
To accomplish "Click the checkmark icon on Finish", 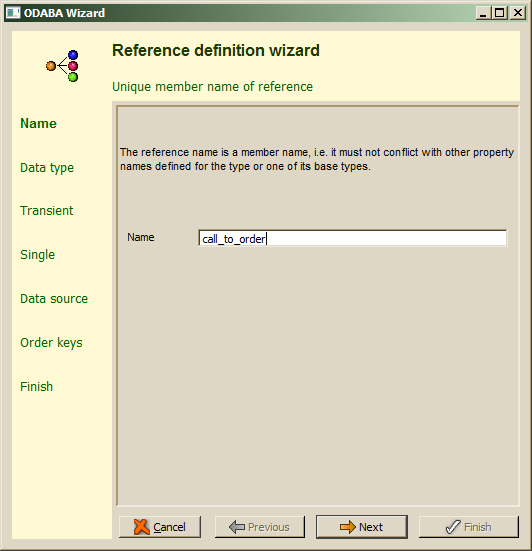I will pyautogui.click(x=453, y=527).
